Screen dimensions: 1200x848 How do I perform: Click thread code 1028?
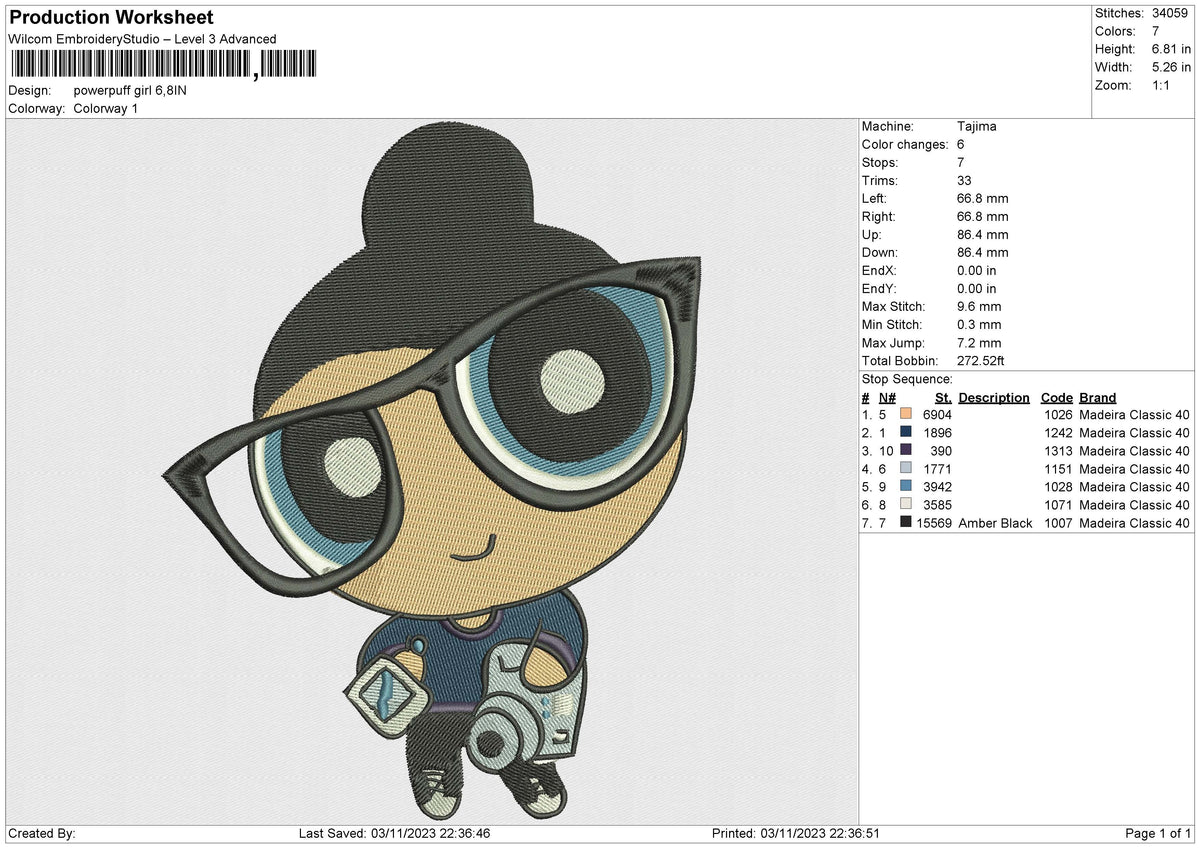[x=1057, y=487]
